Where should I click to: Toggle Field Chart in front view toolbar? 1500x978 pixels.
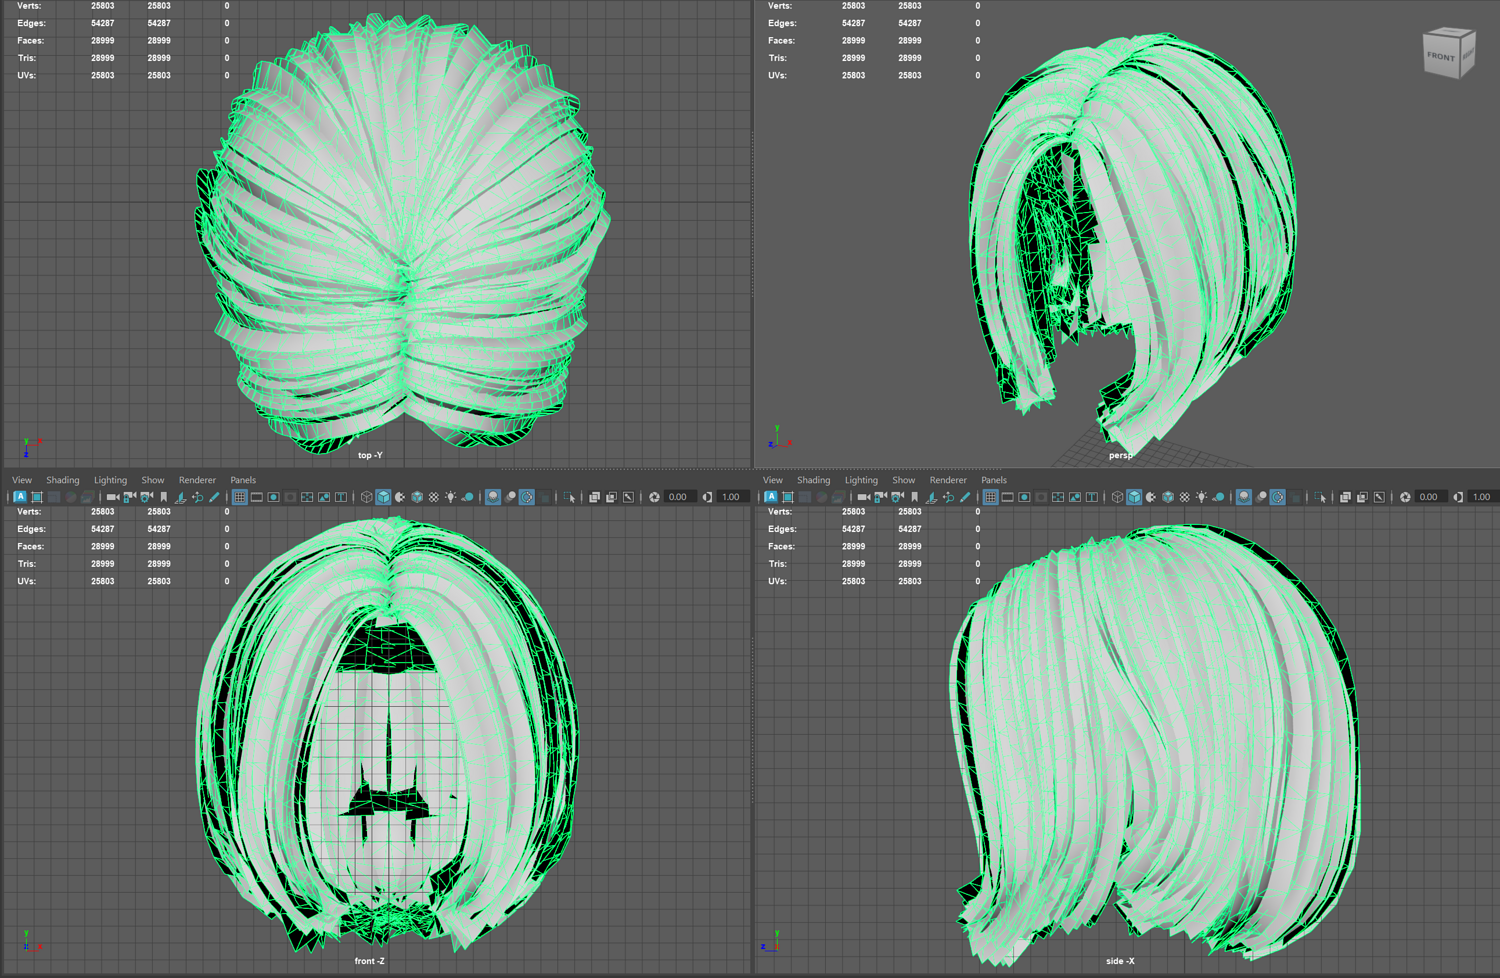[x=307, y=497]
